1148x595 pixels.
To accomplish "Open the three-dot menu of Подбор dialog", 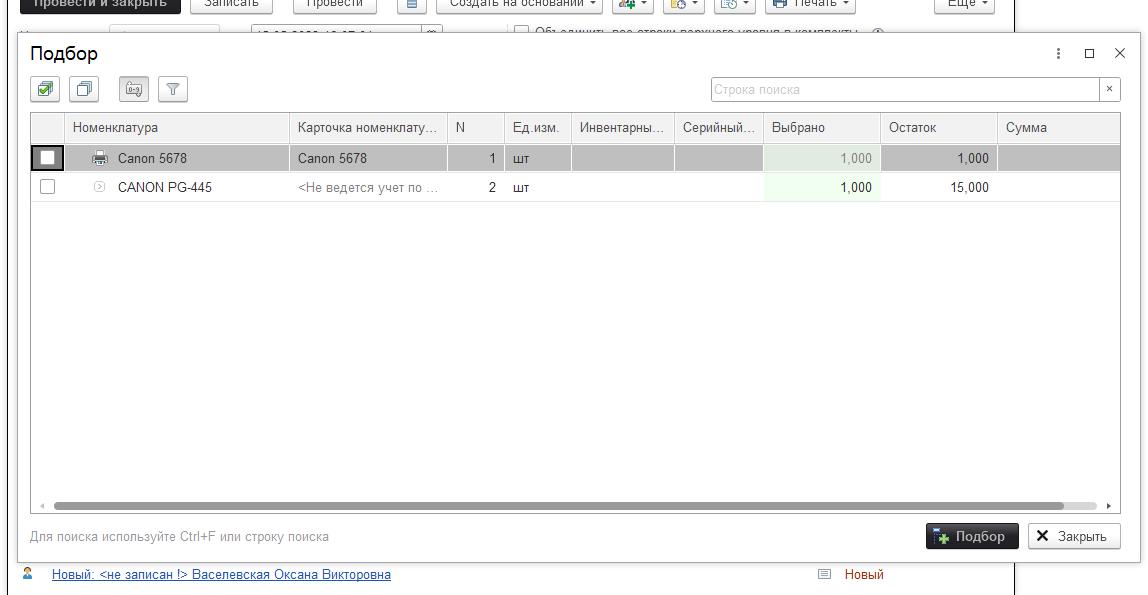I will coord(1058,54).
